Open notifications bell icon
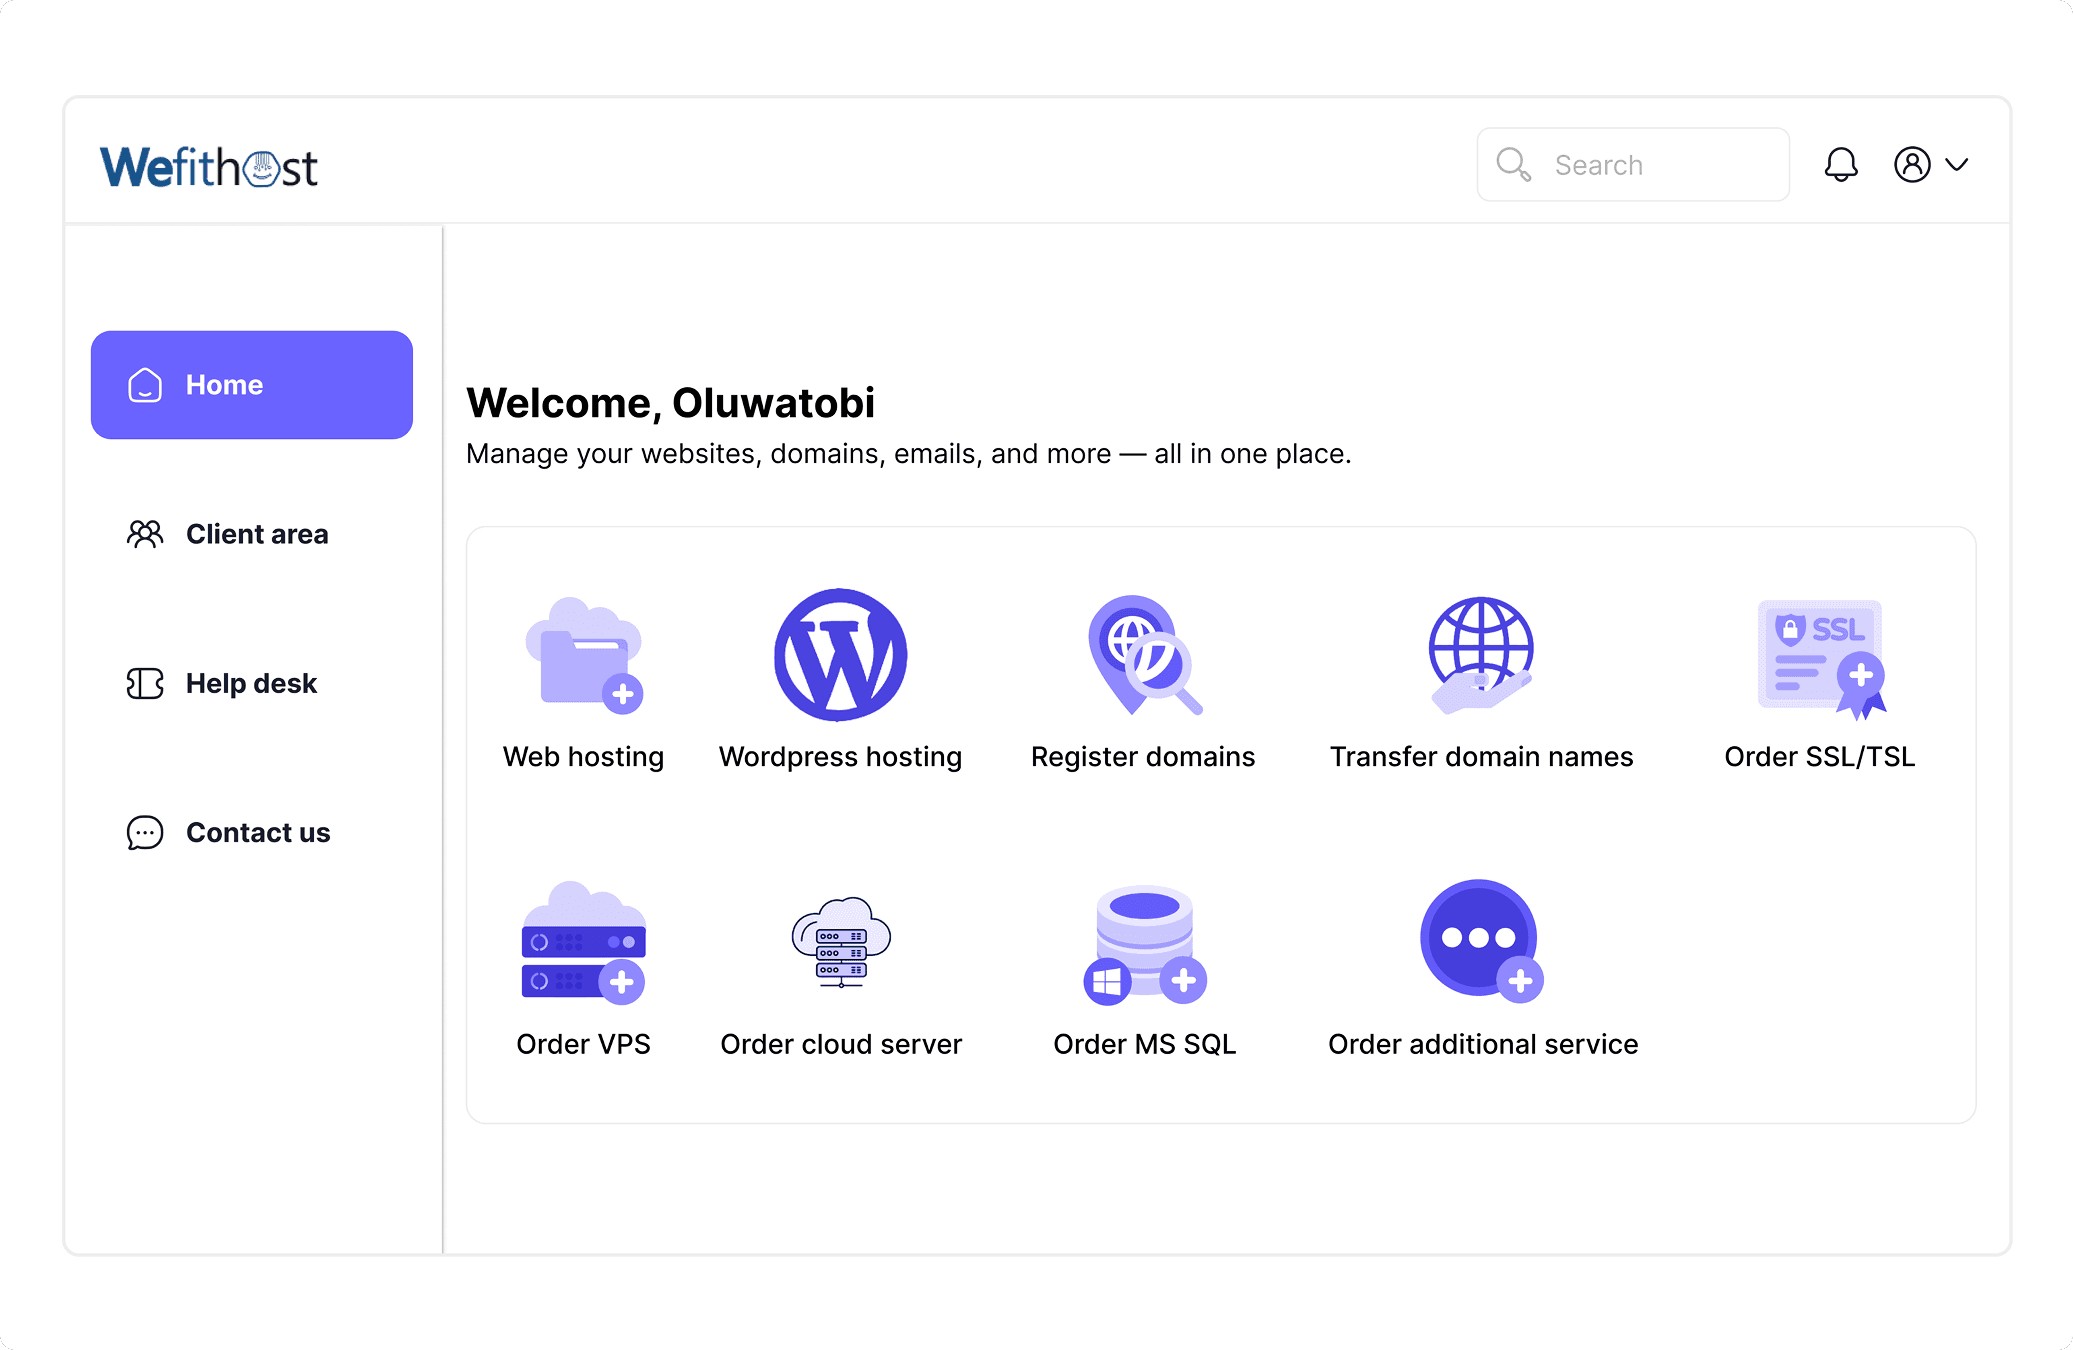 point(1840,164)
